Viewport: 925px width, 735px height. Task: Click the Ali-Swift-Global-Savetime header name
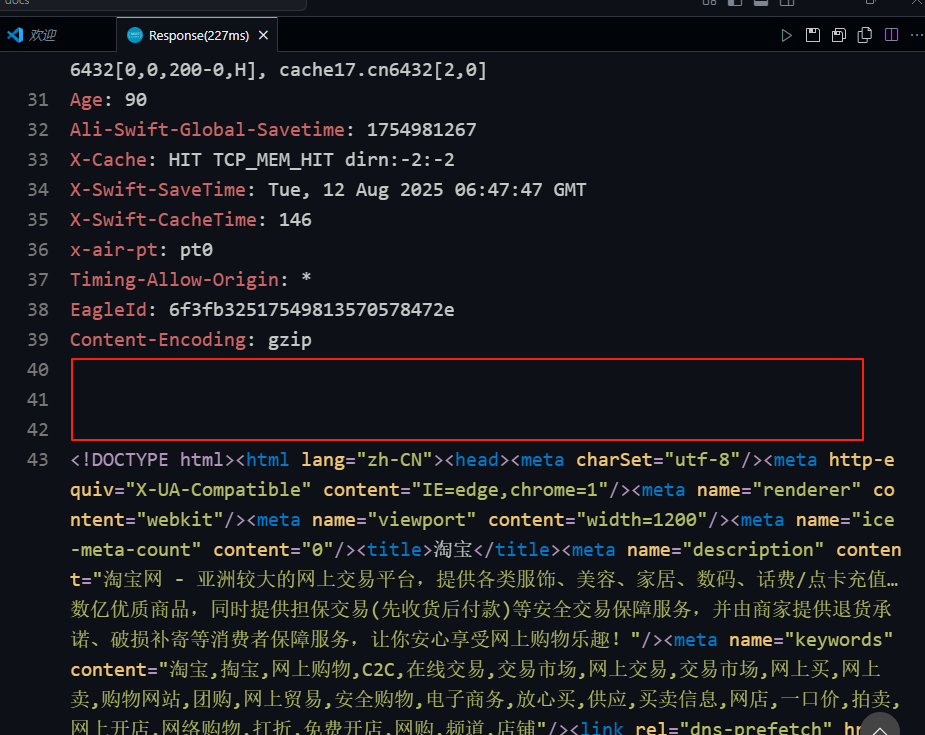tap(207, 130)
